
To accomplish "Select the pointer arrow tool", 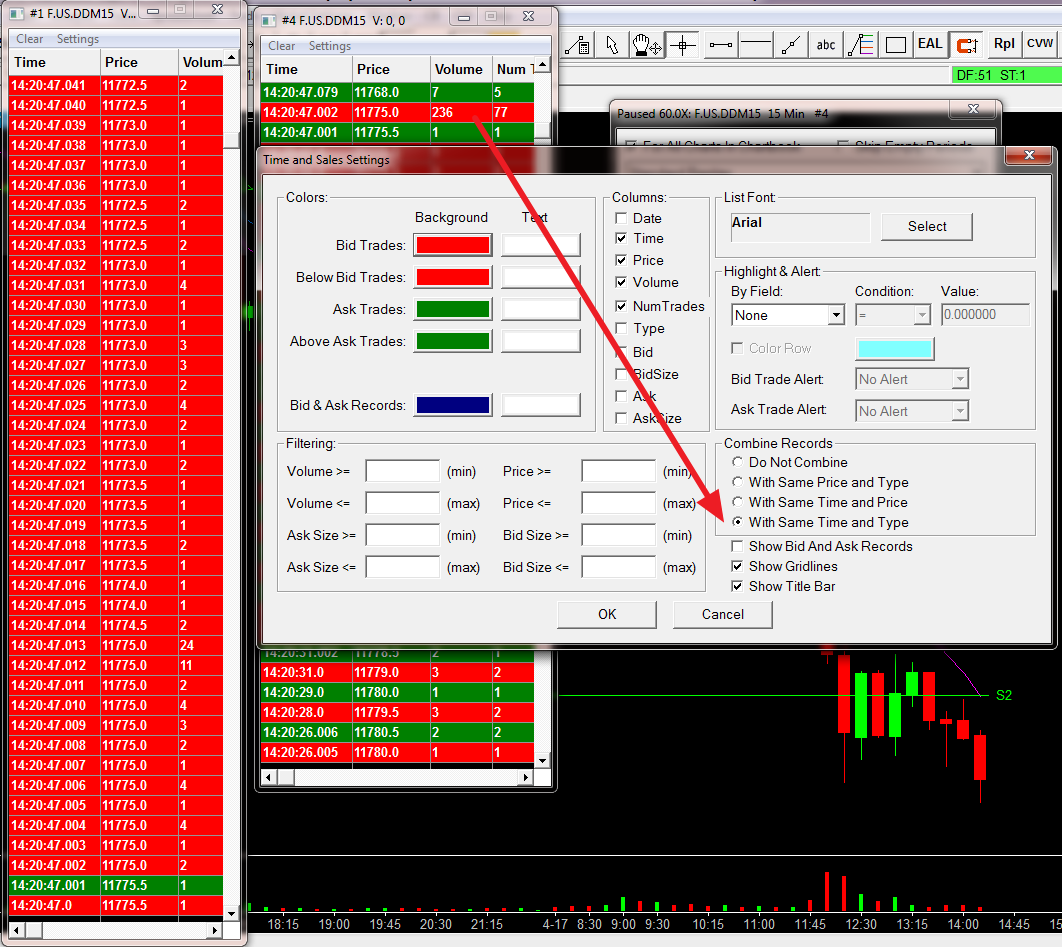I will [x=612, y=45].
